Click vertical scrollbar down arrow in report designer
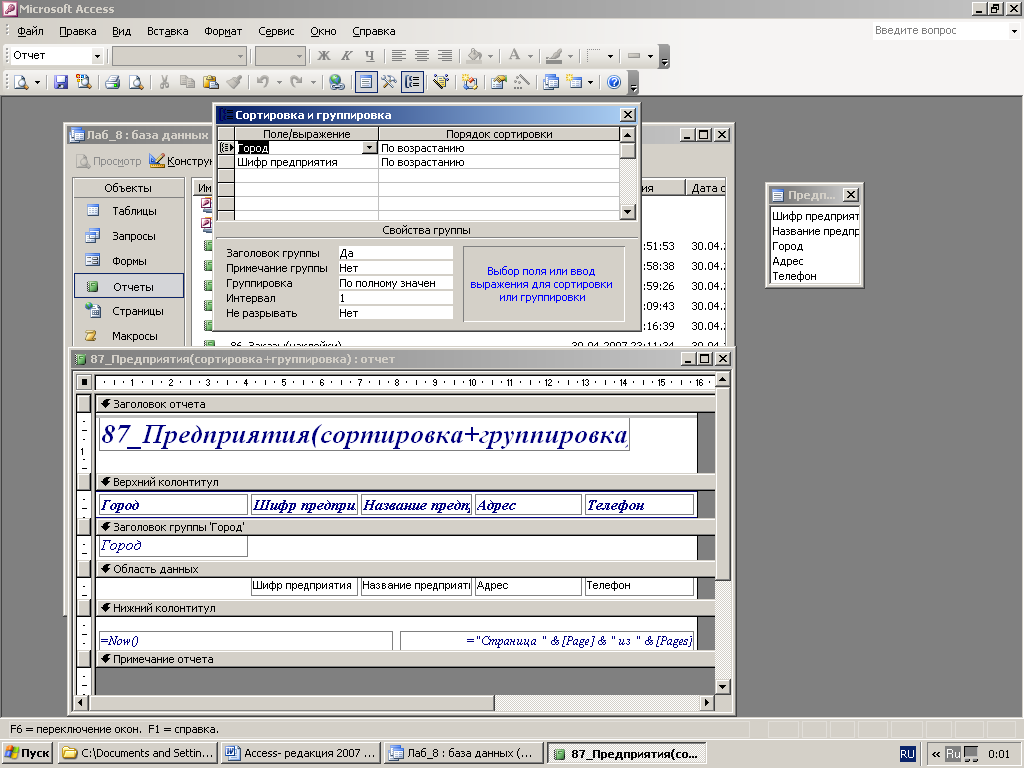Image resolution: width=1024 pixels, height=768 pixels. [x=722, y=686]
